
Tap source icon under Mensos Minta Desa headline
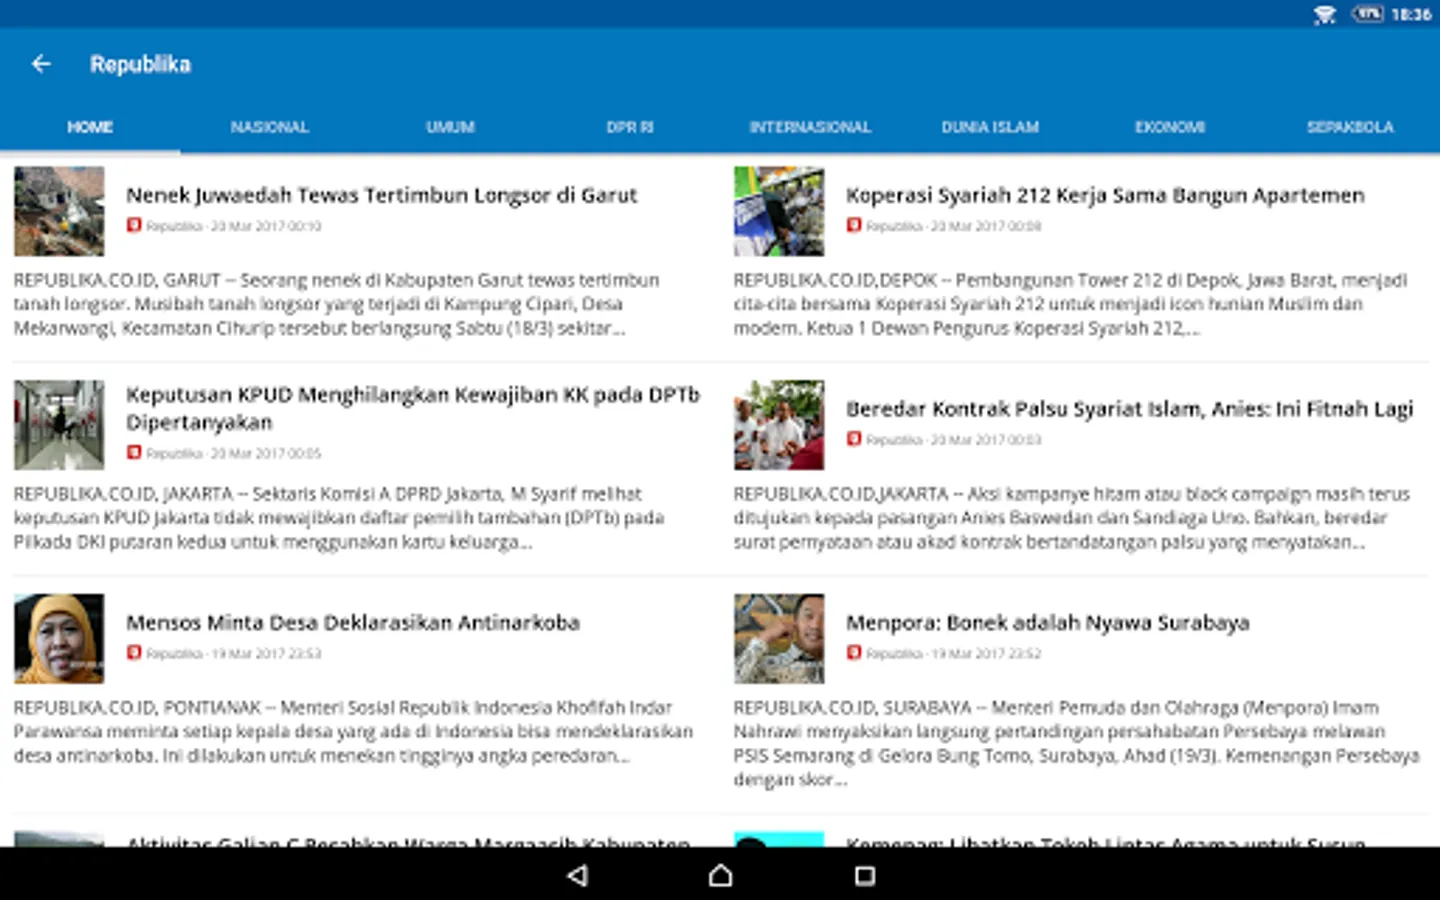(x=134, y=652)
